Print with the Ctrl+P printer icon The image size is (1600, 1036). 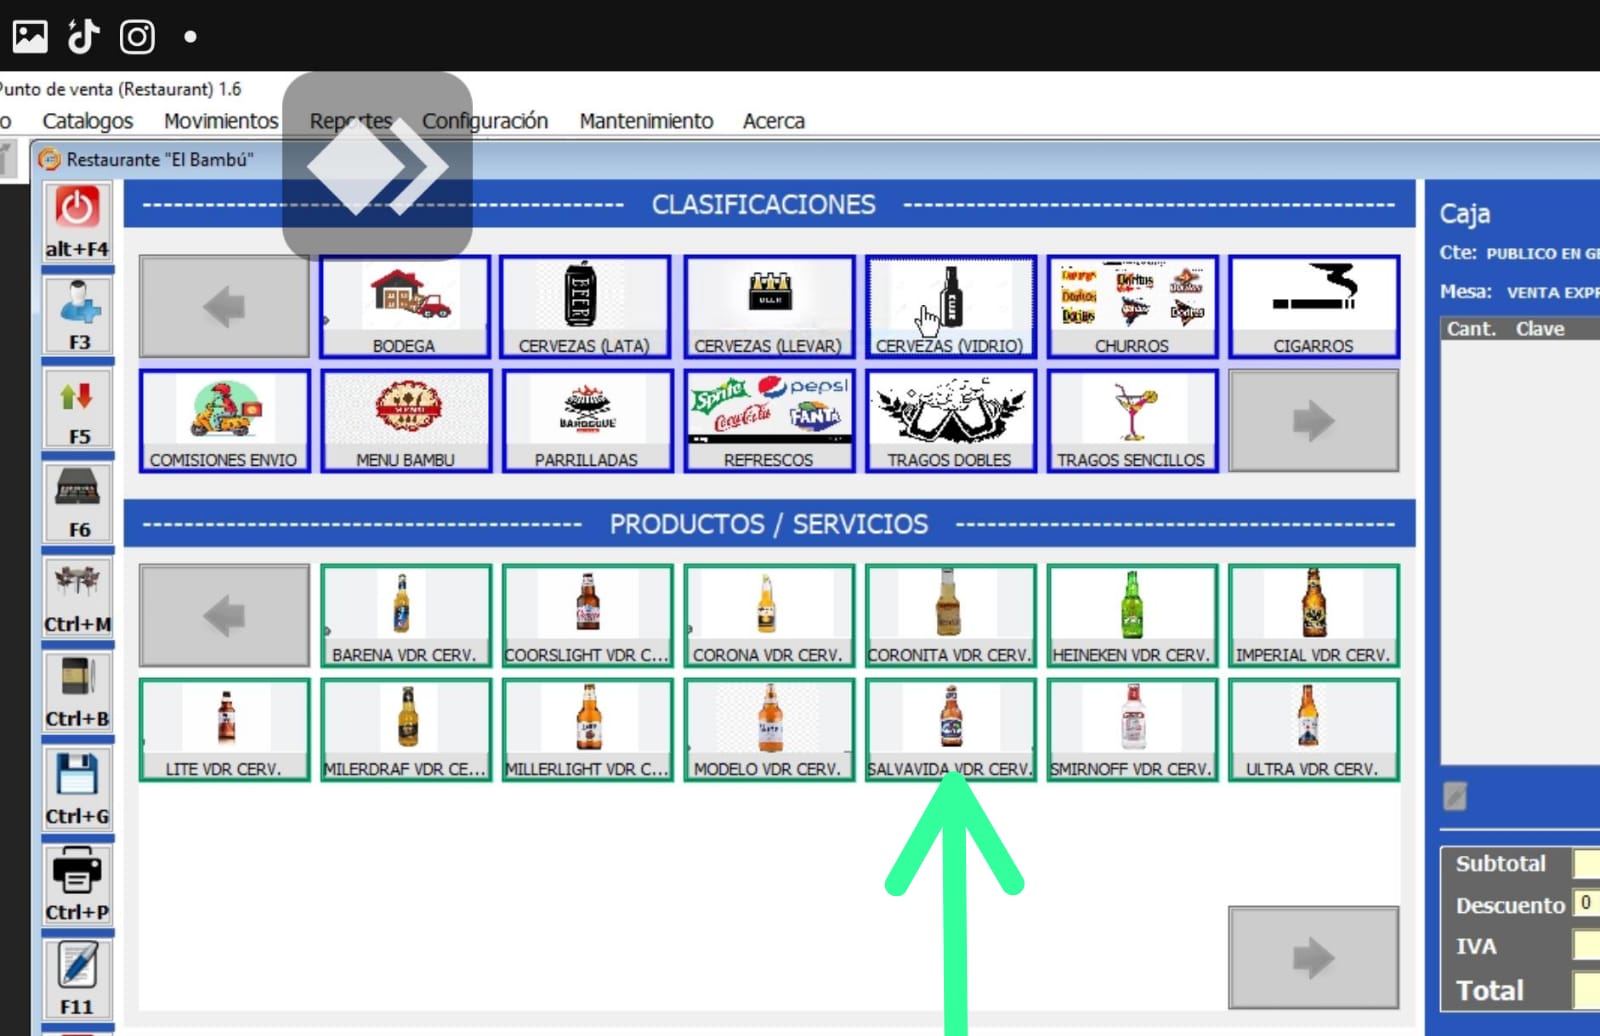(x=77, y=883)
